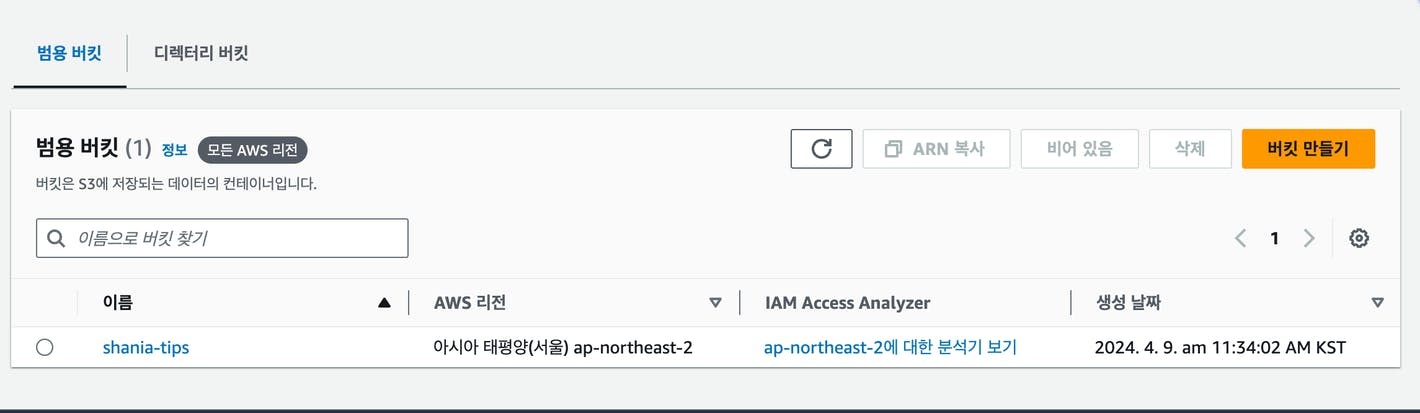Screen dimensions: 1420x413
Task: Click the 비어 있음 button
Action: click(1079, 148)
